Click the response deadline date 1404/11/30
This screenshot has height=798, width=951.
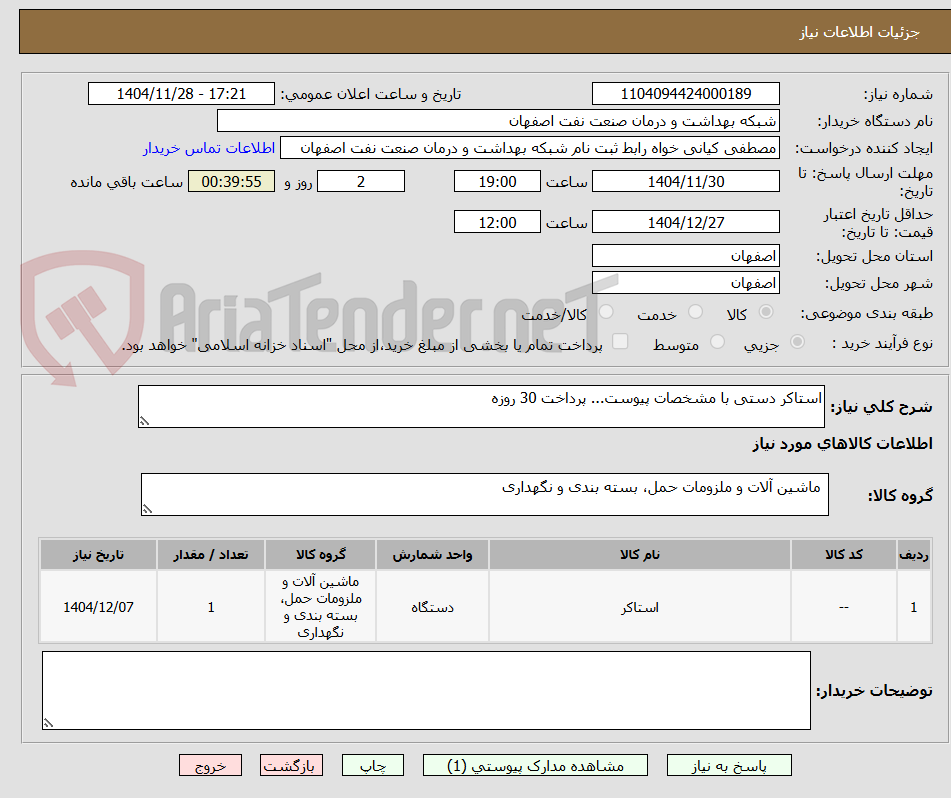(685, 181)
